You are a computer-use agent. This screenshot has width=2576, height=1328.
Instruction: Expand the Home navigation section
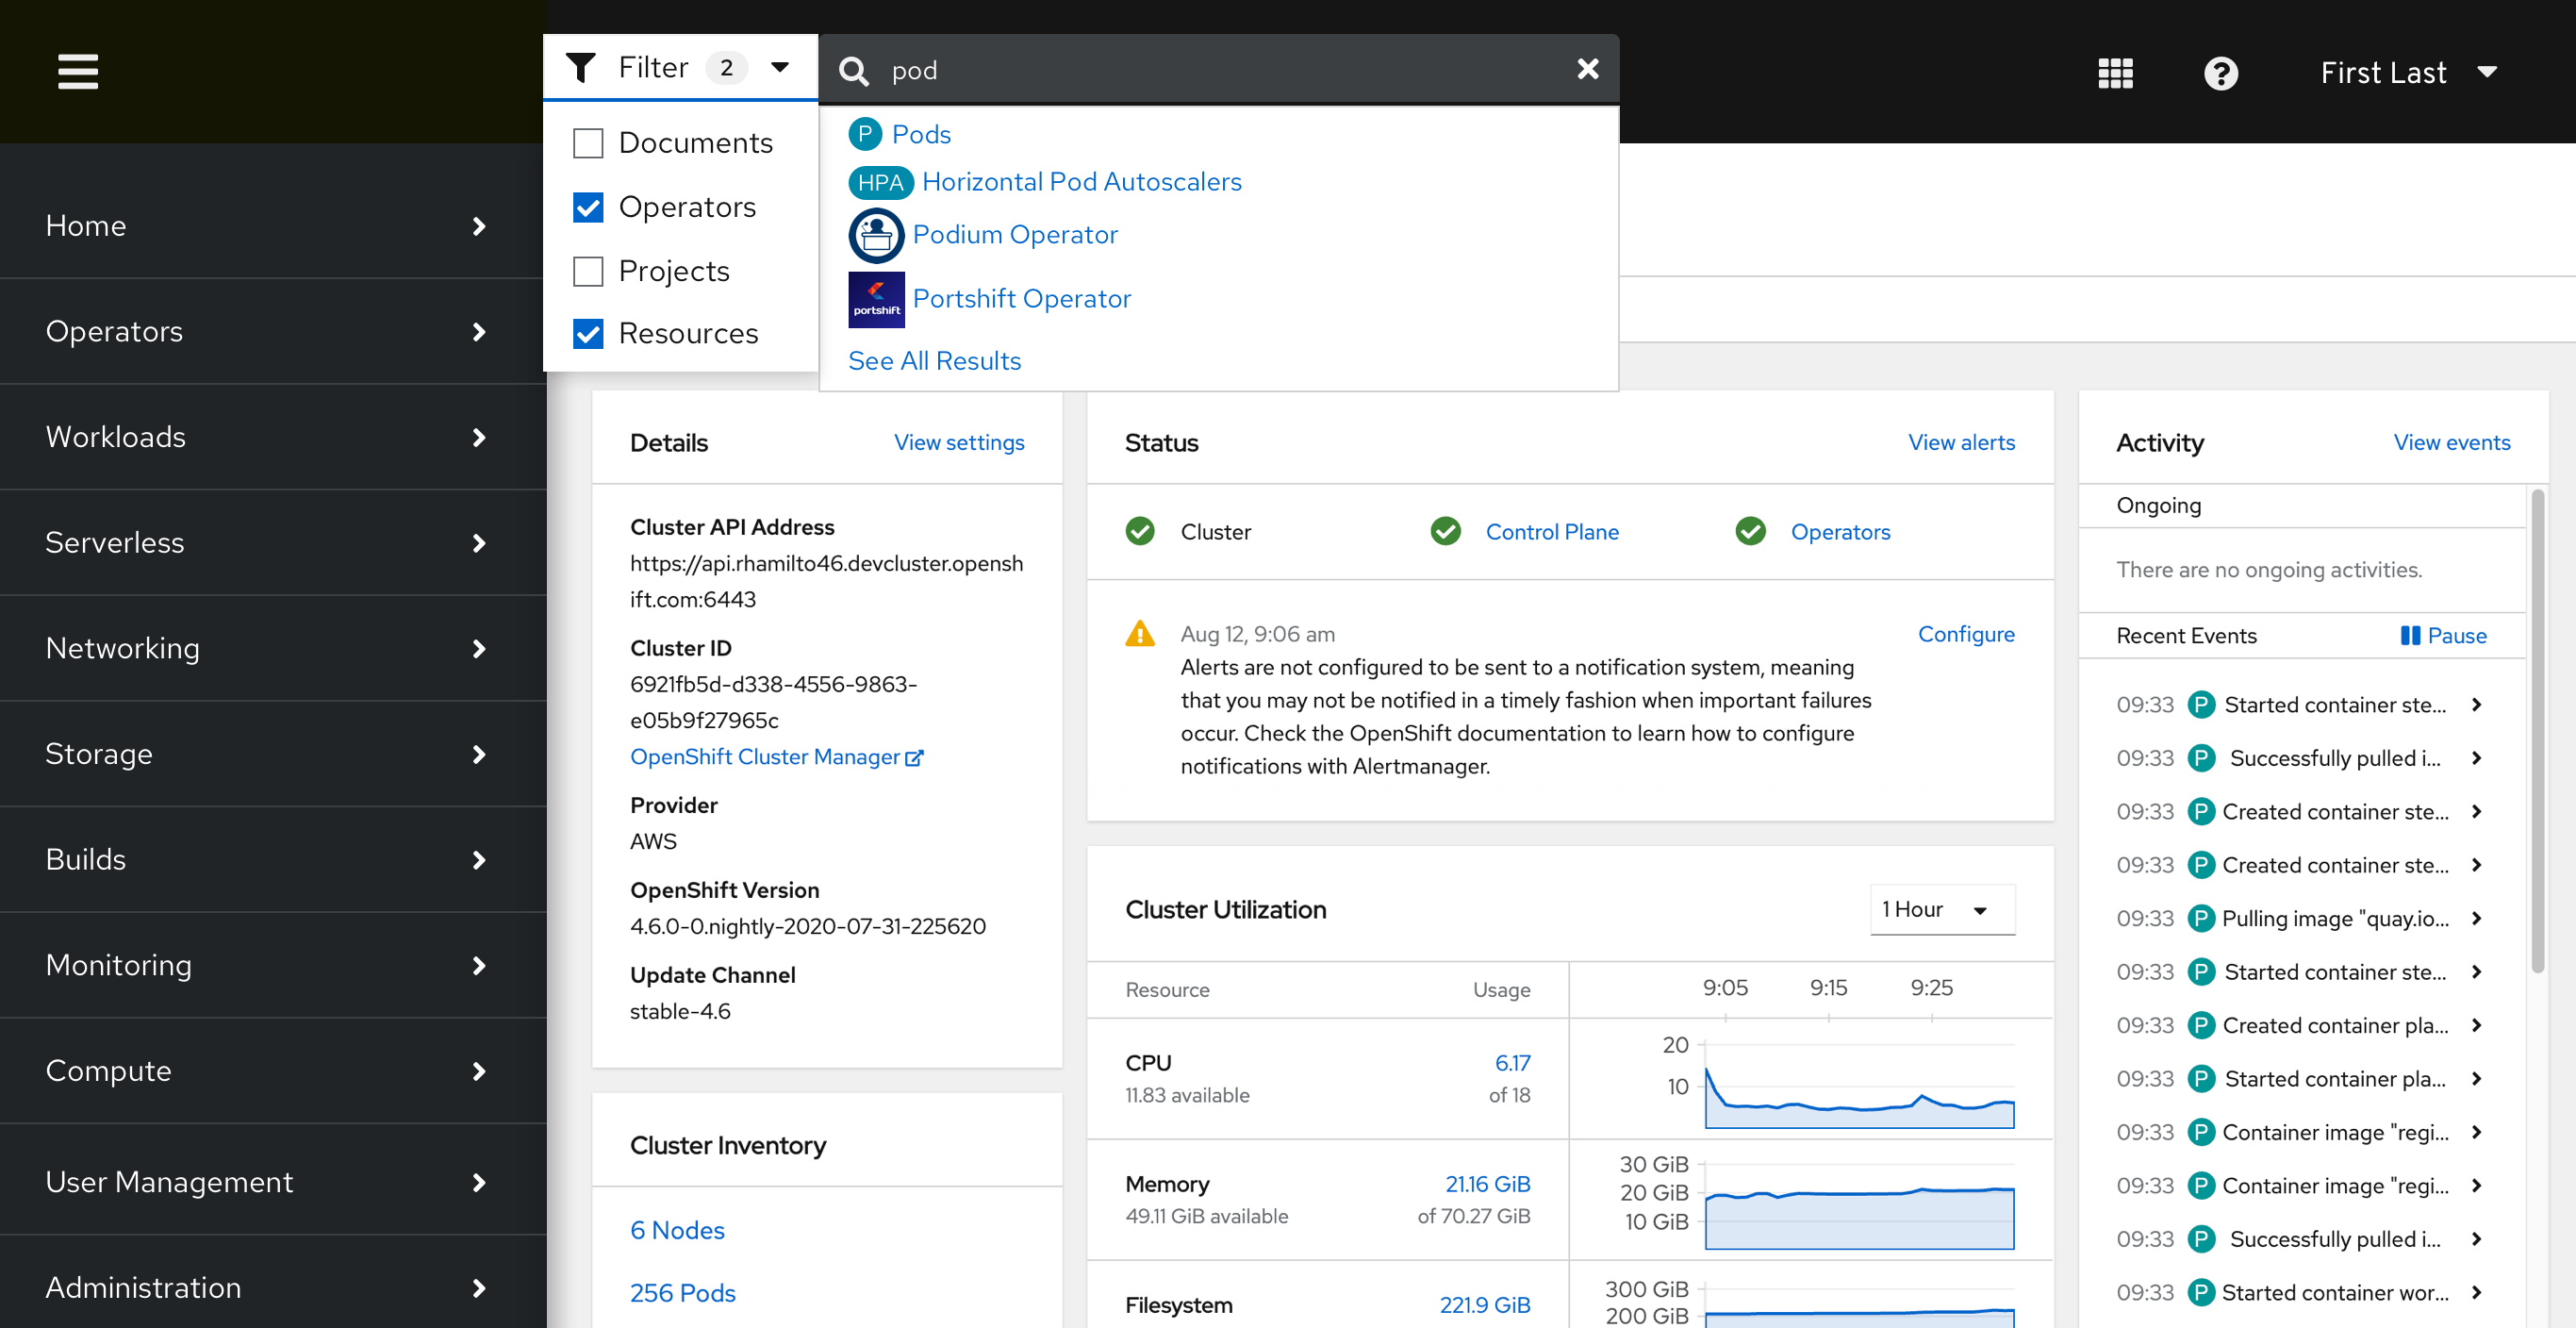[273, 226]
